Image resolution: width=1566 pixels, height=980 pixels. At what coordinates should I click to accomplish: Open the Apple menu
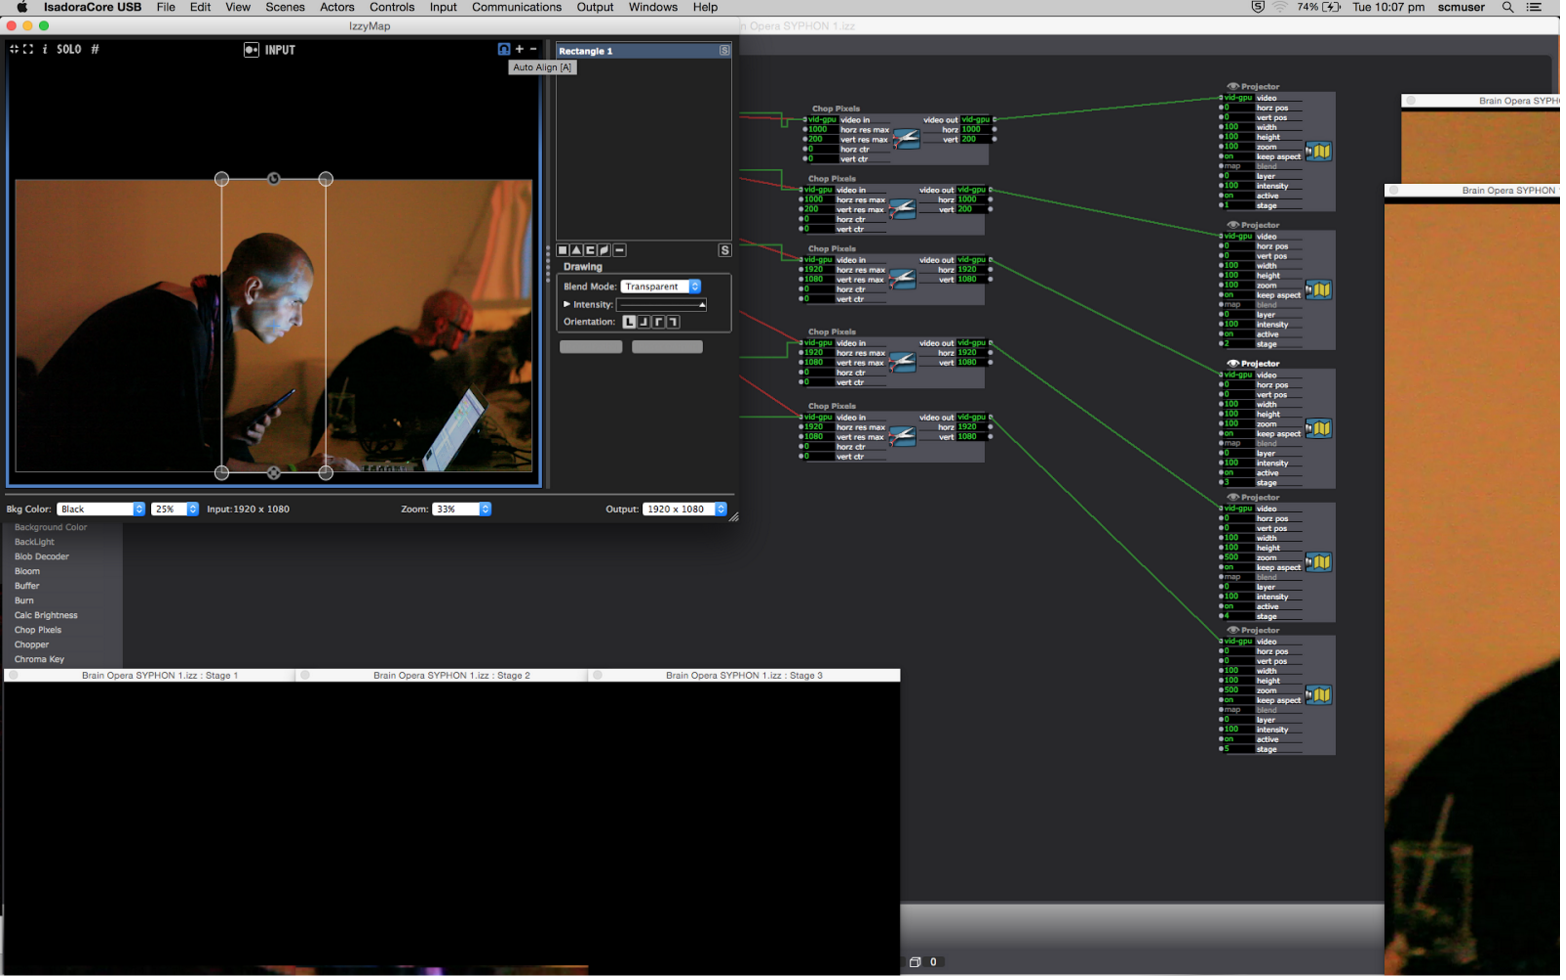(22, 7)
